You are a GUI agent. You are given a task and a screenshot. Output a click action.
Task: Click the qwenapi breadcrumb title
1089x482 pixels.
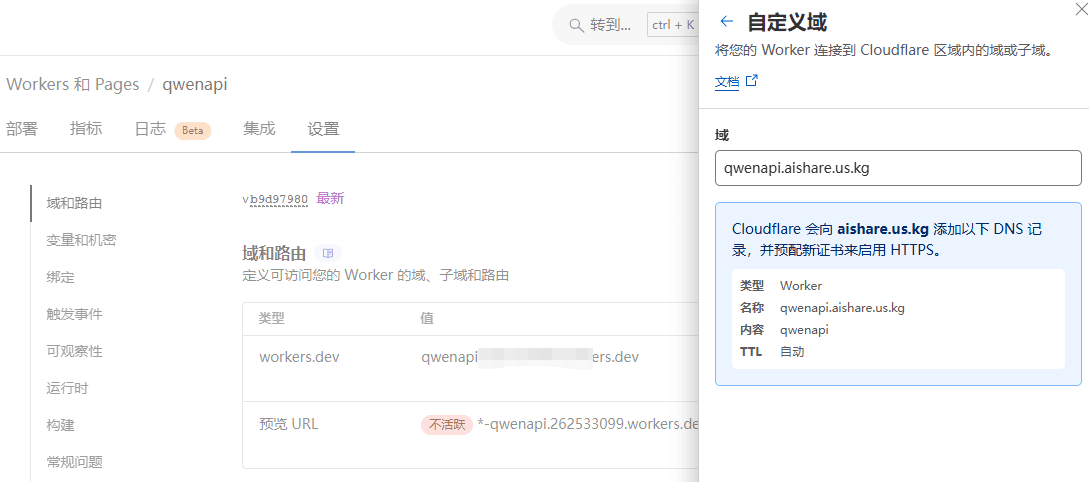click(x=194, y=85)
